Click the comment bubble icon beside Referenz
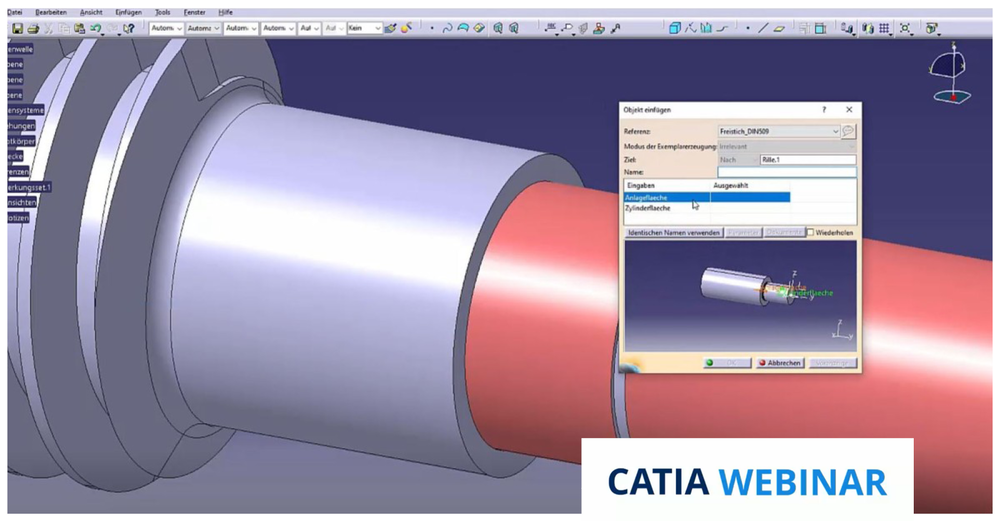 848,131
